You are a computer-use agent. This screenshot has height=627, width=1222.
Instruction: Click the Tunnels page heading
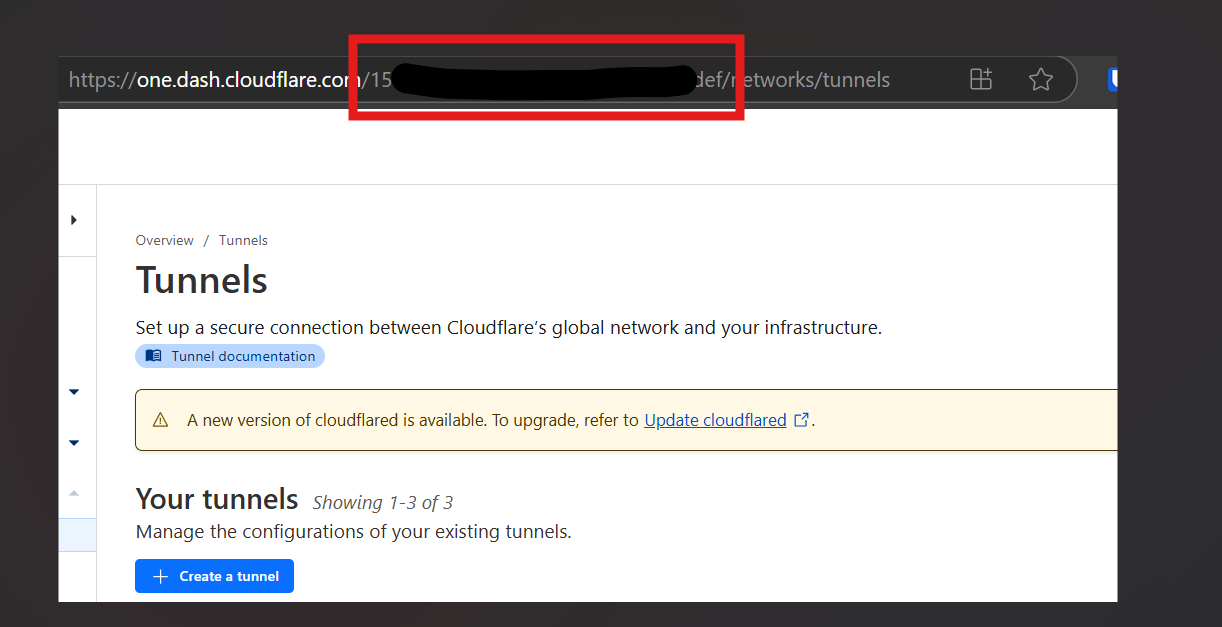pyautogui.click(x=202, y=281)
